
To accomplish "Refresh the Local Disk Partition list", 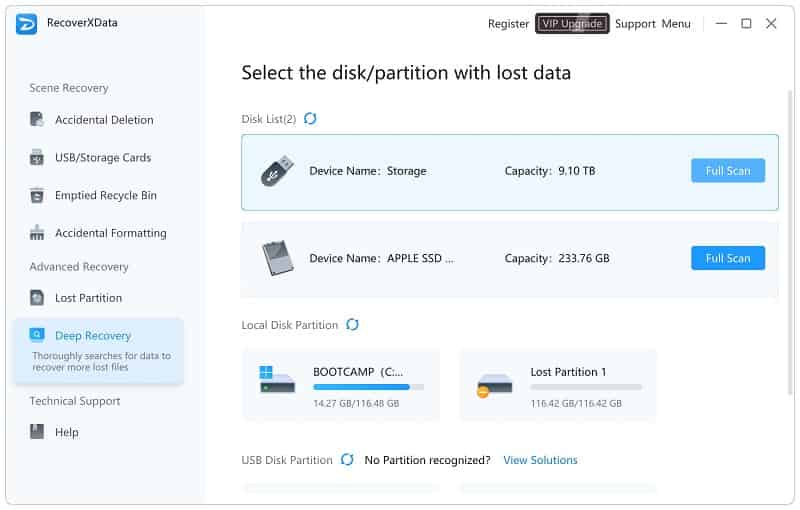I will click(x=352, y=325).
